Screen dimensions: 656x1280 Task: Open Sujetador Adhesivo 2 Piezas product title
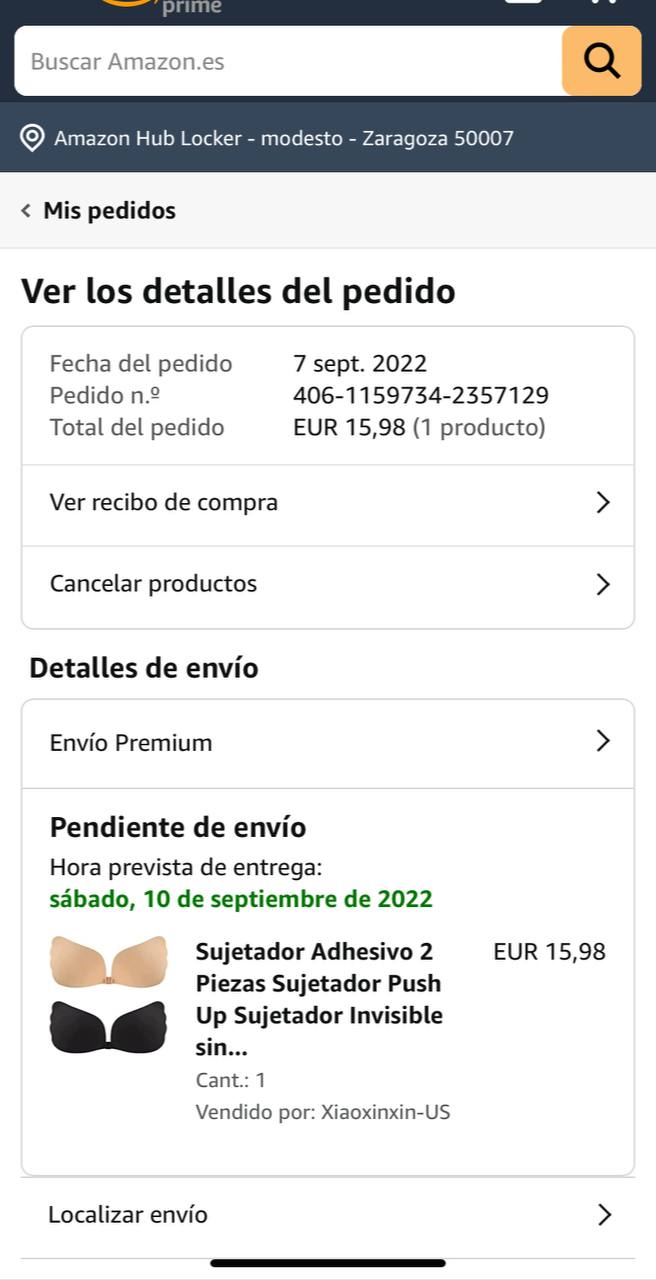(320, 999)
